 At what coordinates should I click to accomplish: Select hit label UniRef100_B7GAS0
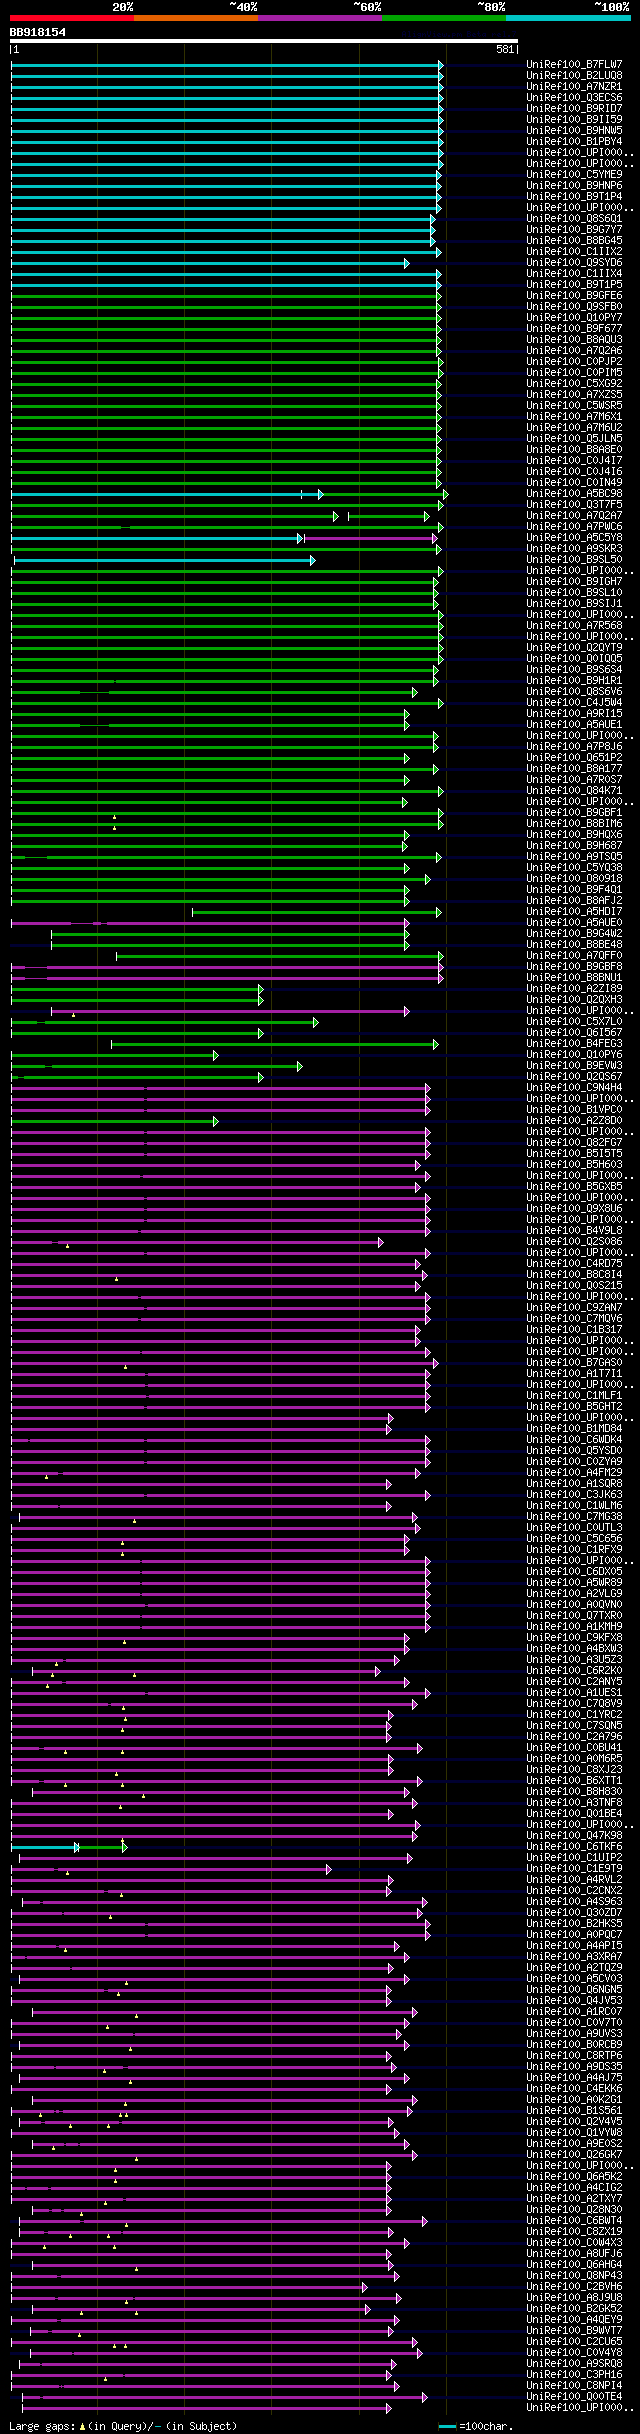coord(574,1362)
